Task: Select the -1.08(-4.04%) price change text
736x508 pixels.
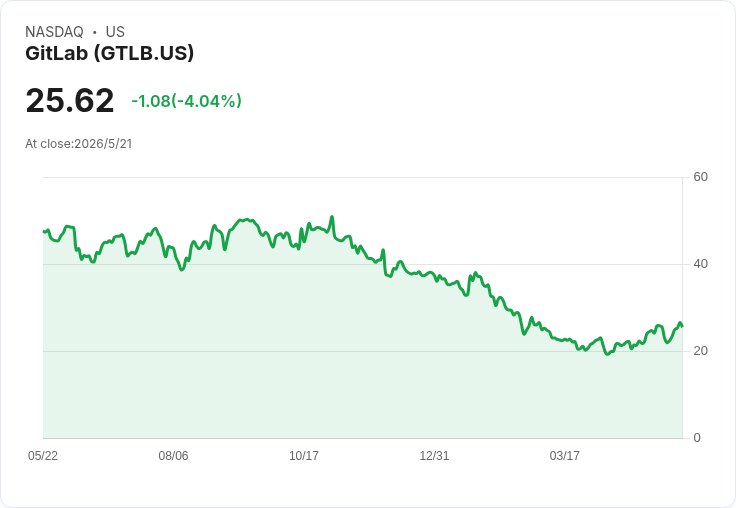Action: (x=186, y=101)
